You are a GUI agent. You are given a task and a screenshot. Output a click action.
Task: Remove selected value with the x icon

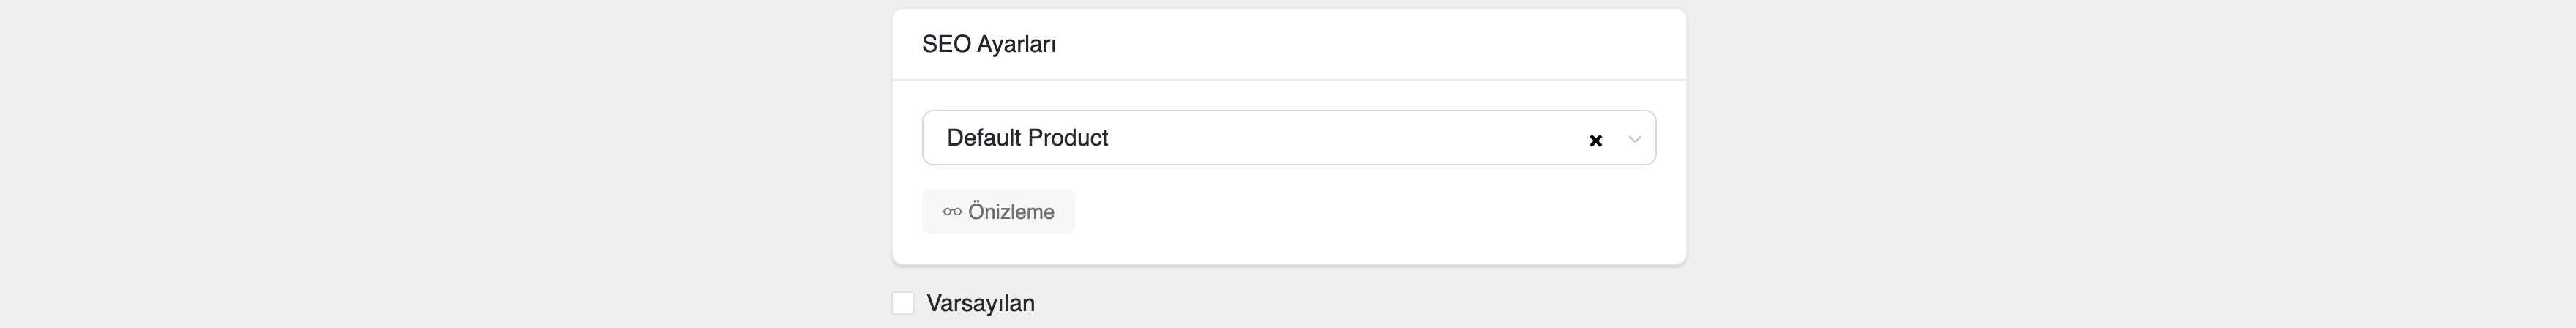tap(1595, 141)
